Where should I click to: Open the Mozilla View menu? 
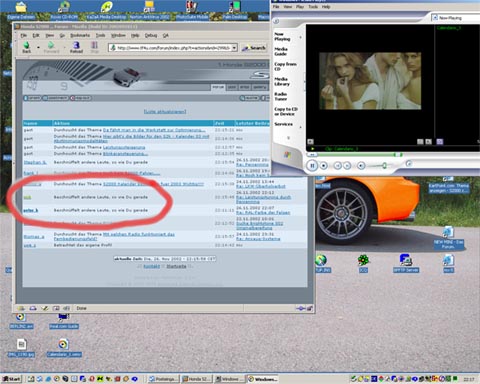[50, 35]
